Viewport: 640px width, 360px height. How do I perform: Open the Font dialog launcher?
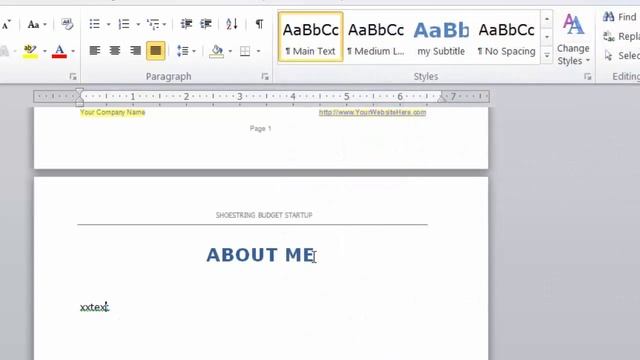pos(73,76)
